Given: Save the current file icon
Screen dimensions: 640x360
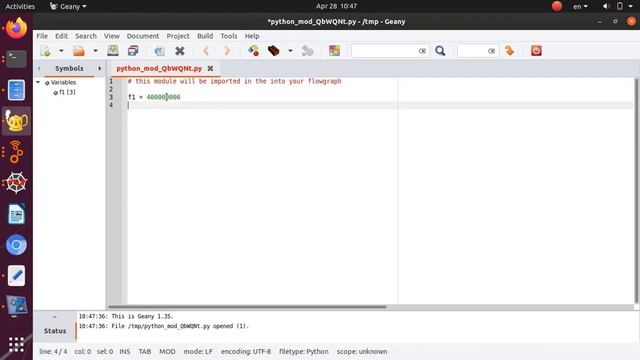Looking at the screenshot, I should tap(113, 51).
